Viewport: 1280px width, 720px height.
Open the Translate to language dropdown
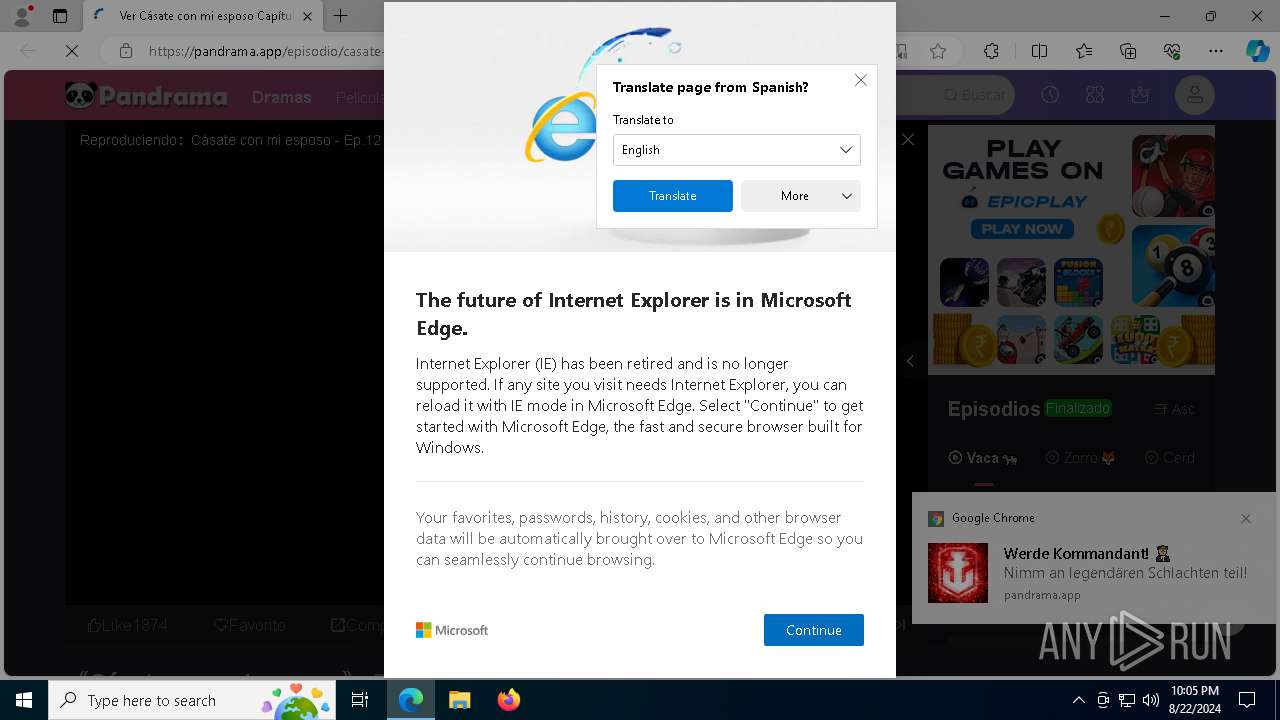click(x=736, y=150)
